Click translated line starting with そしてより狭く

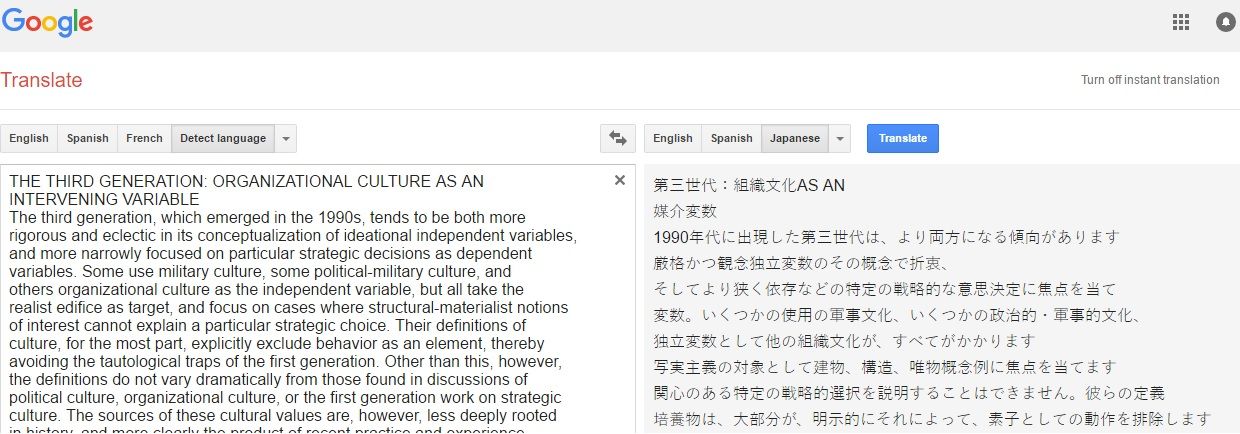pyautogui.click(x=884, y=290)
